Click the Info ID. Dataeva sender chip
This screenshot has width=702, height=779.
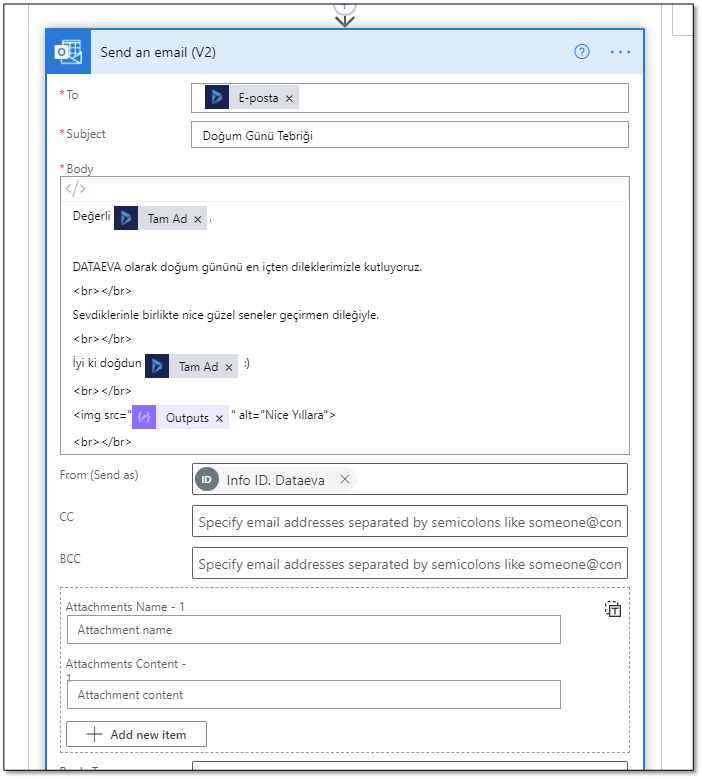[x=275, y=479]
